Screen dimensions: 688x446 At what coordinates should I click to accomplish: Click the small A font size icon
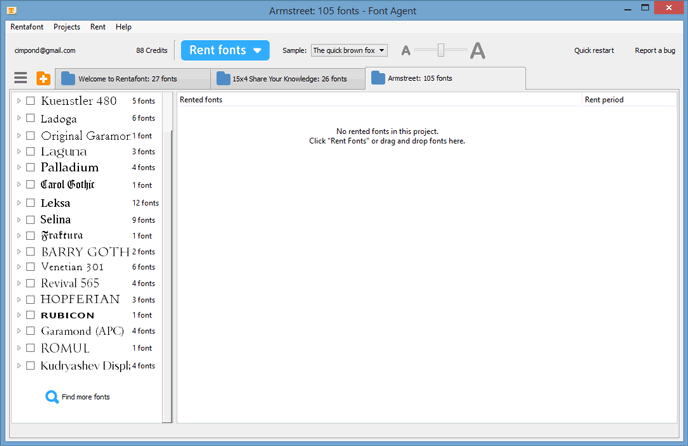point(406,51)
